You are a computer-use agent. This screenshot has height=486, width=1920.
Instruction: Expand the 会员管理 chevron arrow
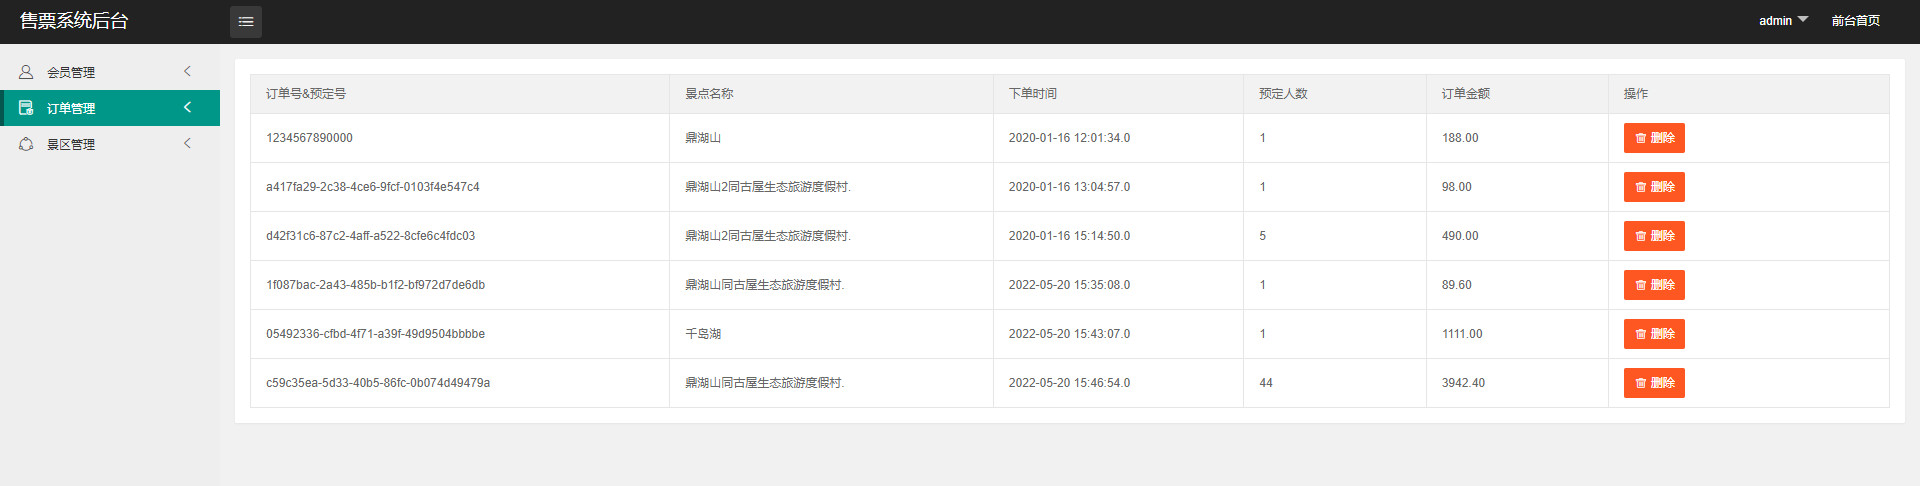(187, 71)
